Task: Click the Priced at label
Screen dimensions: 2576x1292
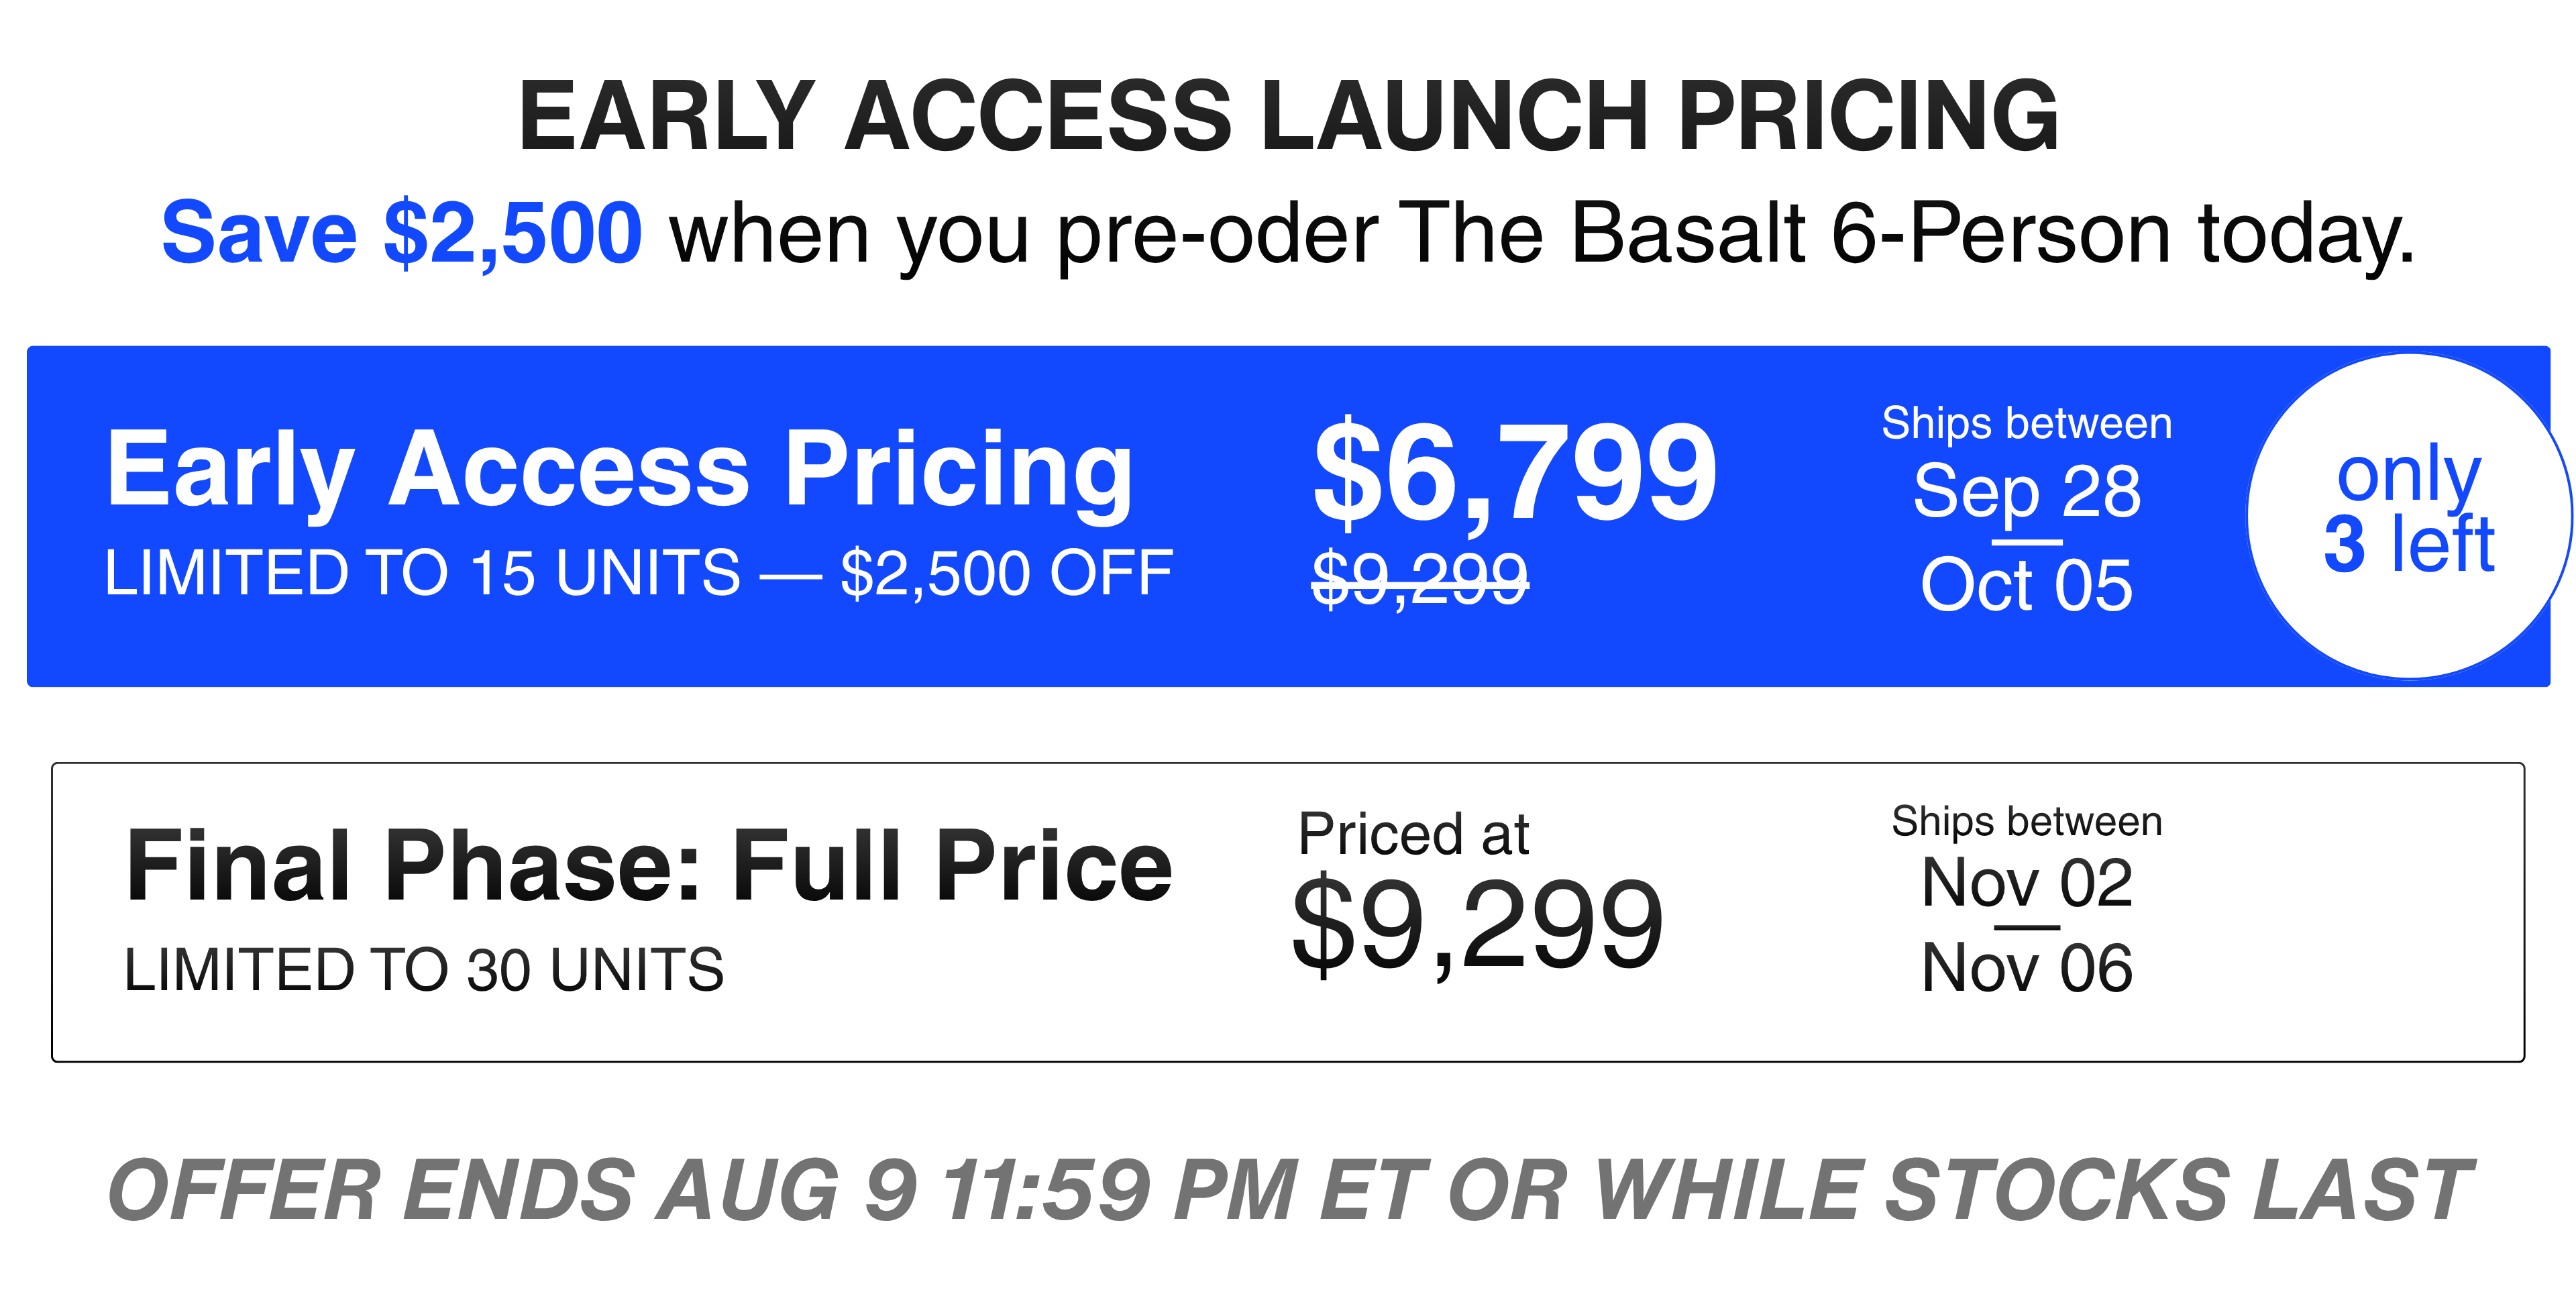Action: [1413, 834]
